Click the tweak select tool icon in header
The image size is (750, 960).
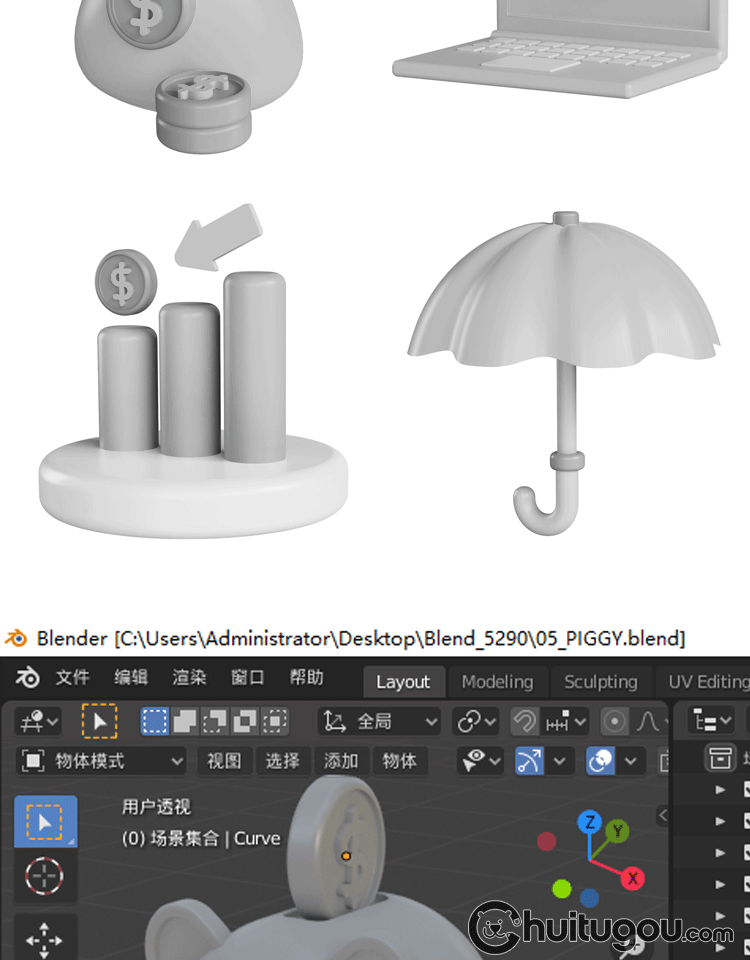coord(99,721)
